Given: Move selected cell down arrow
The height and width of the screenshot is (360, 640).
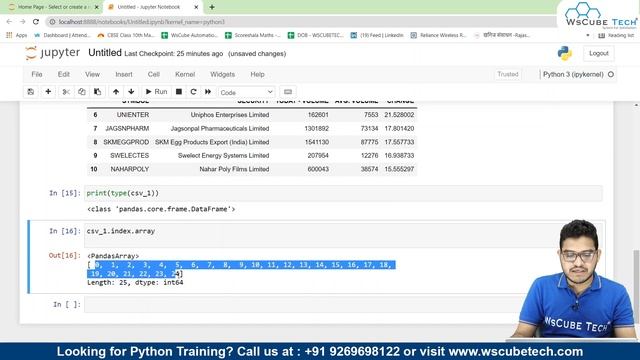Looking at the screenshot, I should pos(131,92).
